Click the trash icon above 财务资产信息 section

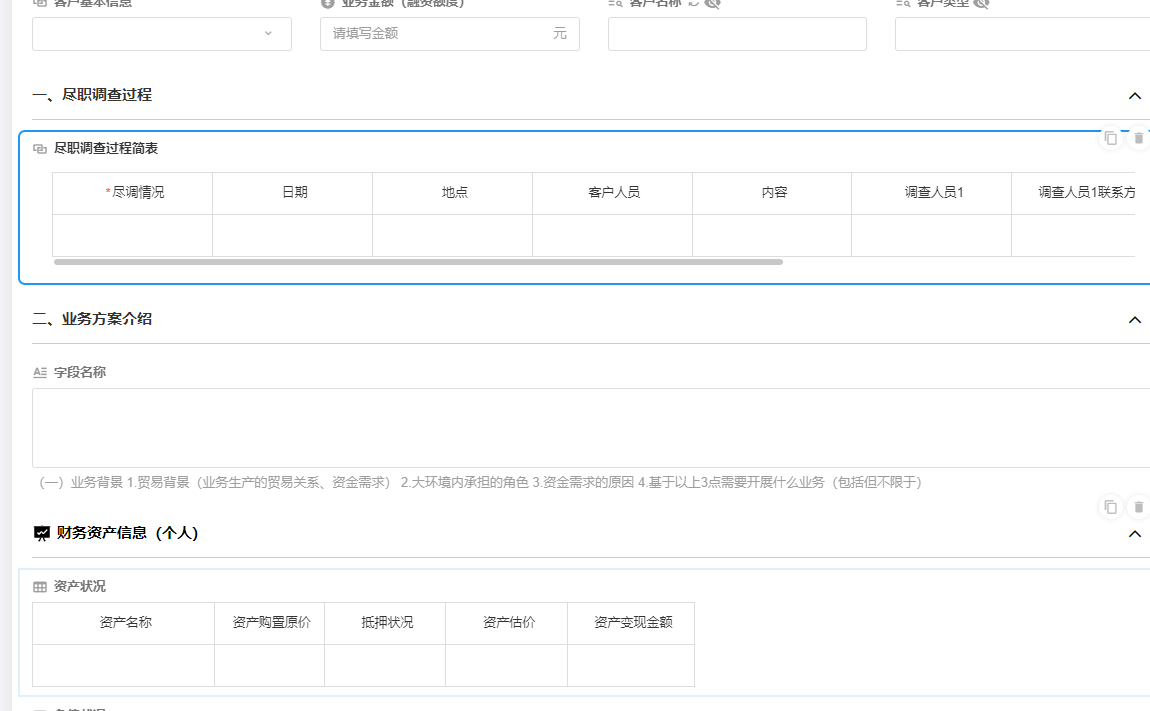[x=1138, y=507]
